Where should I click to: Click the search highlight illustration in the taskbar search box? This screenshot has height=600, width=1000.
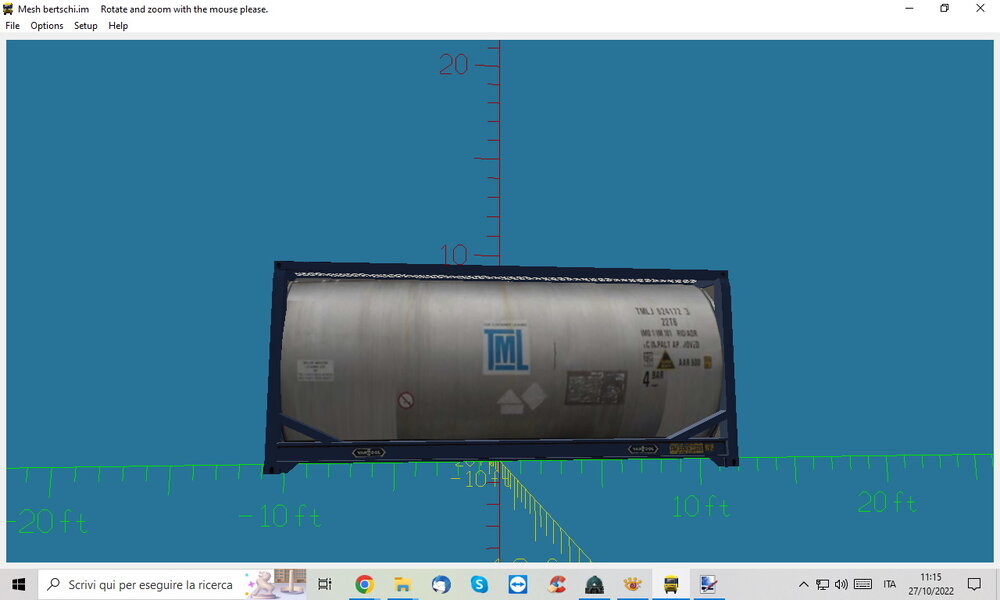(x=276, y=584)
